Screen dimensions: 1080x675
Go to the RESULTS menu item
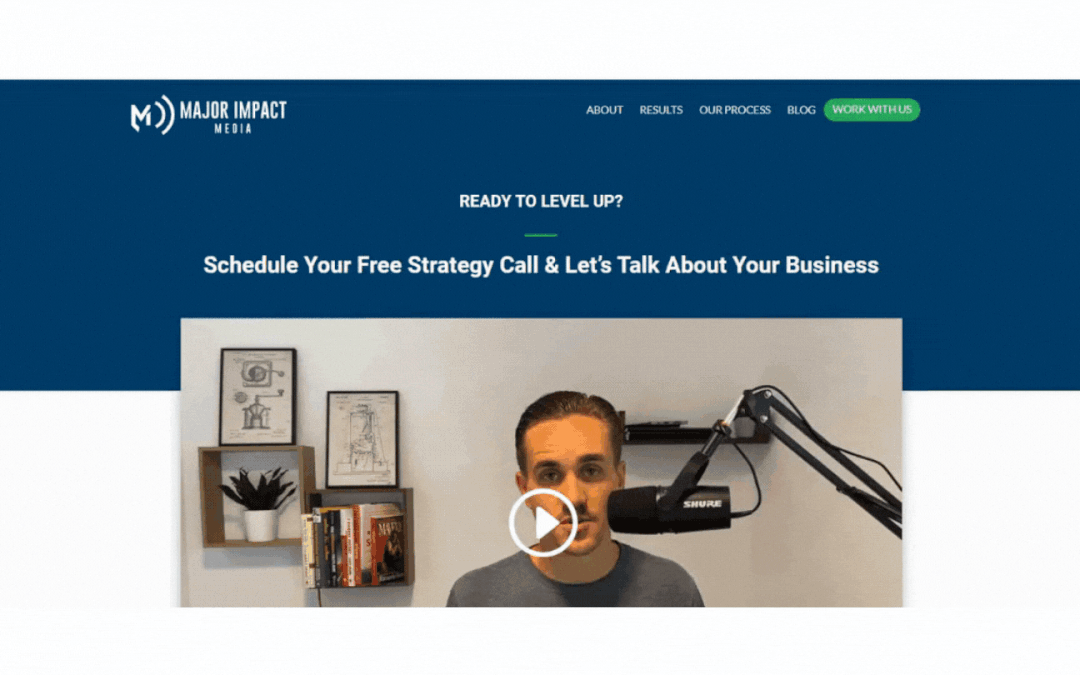[x=661, y=110]
